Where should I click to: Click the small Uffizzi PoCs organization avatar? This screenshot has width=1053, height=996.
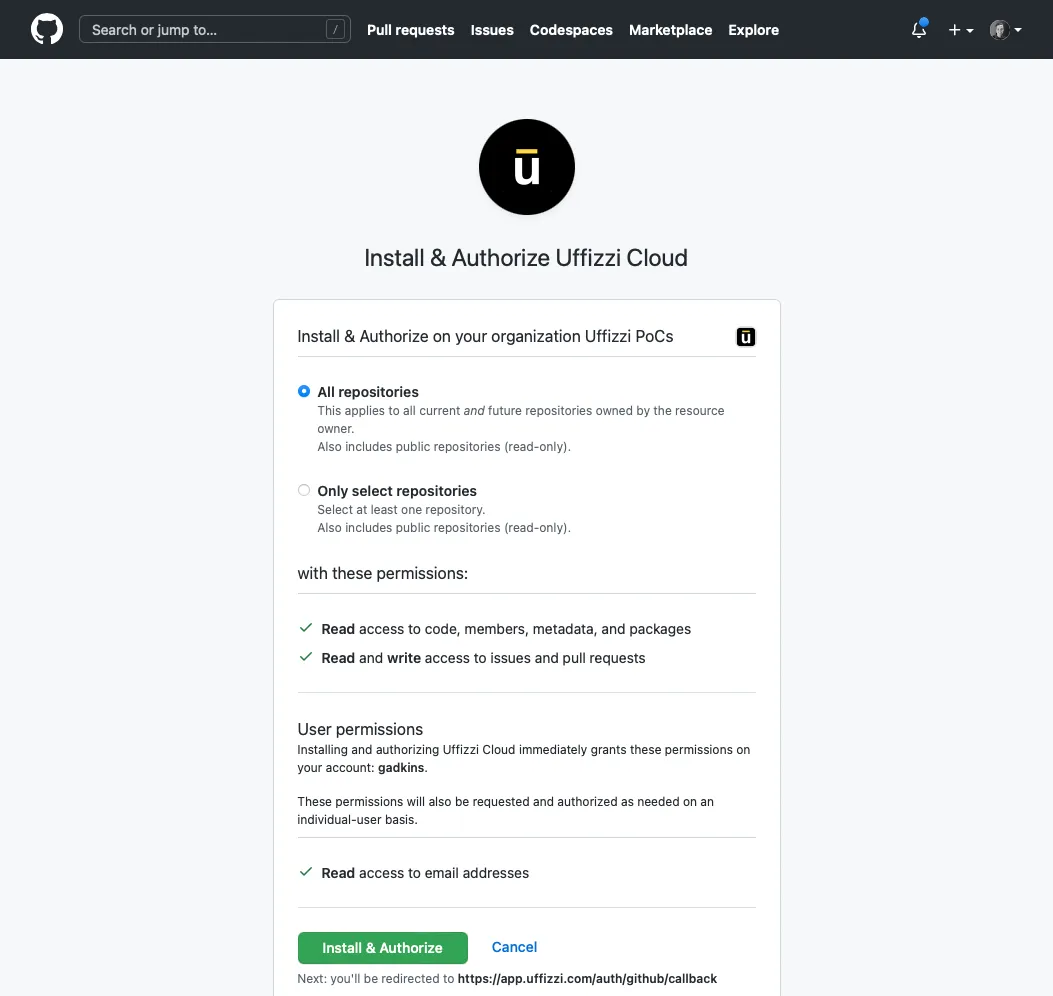(745, 337)
